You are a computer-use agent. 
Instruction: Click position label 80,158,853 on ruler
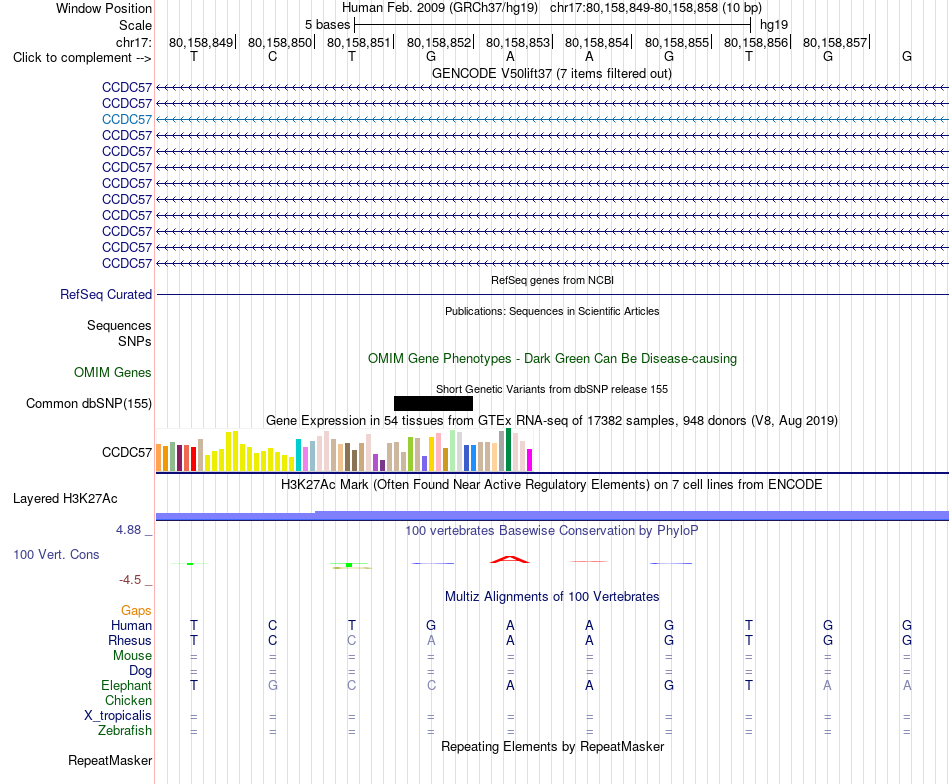click(x=518, y=42)
